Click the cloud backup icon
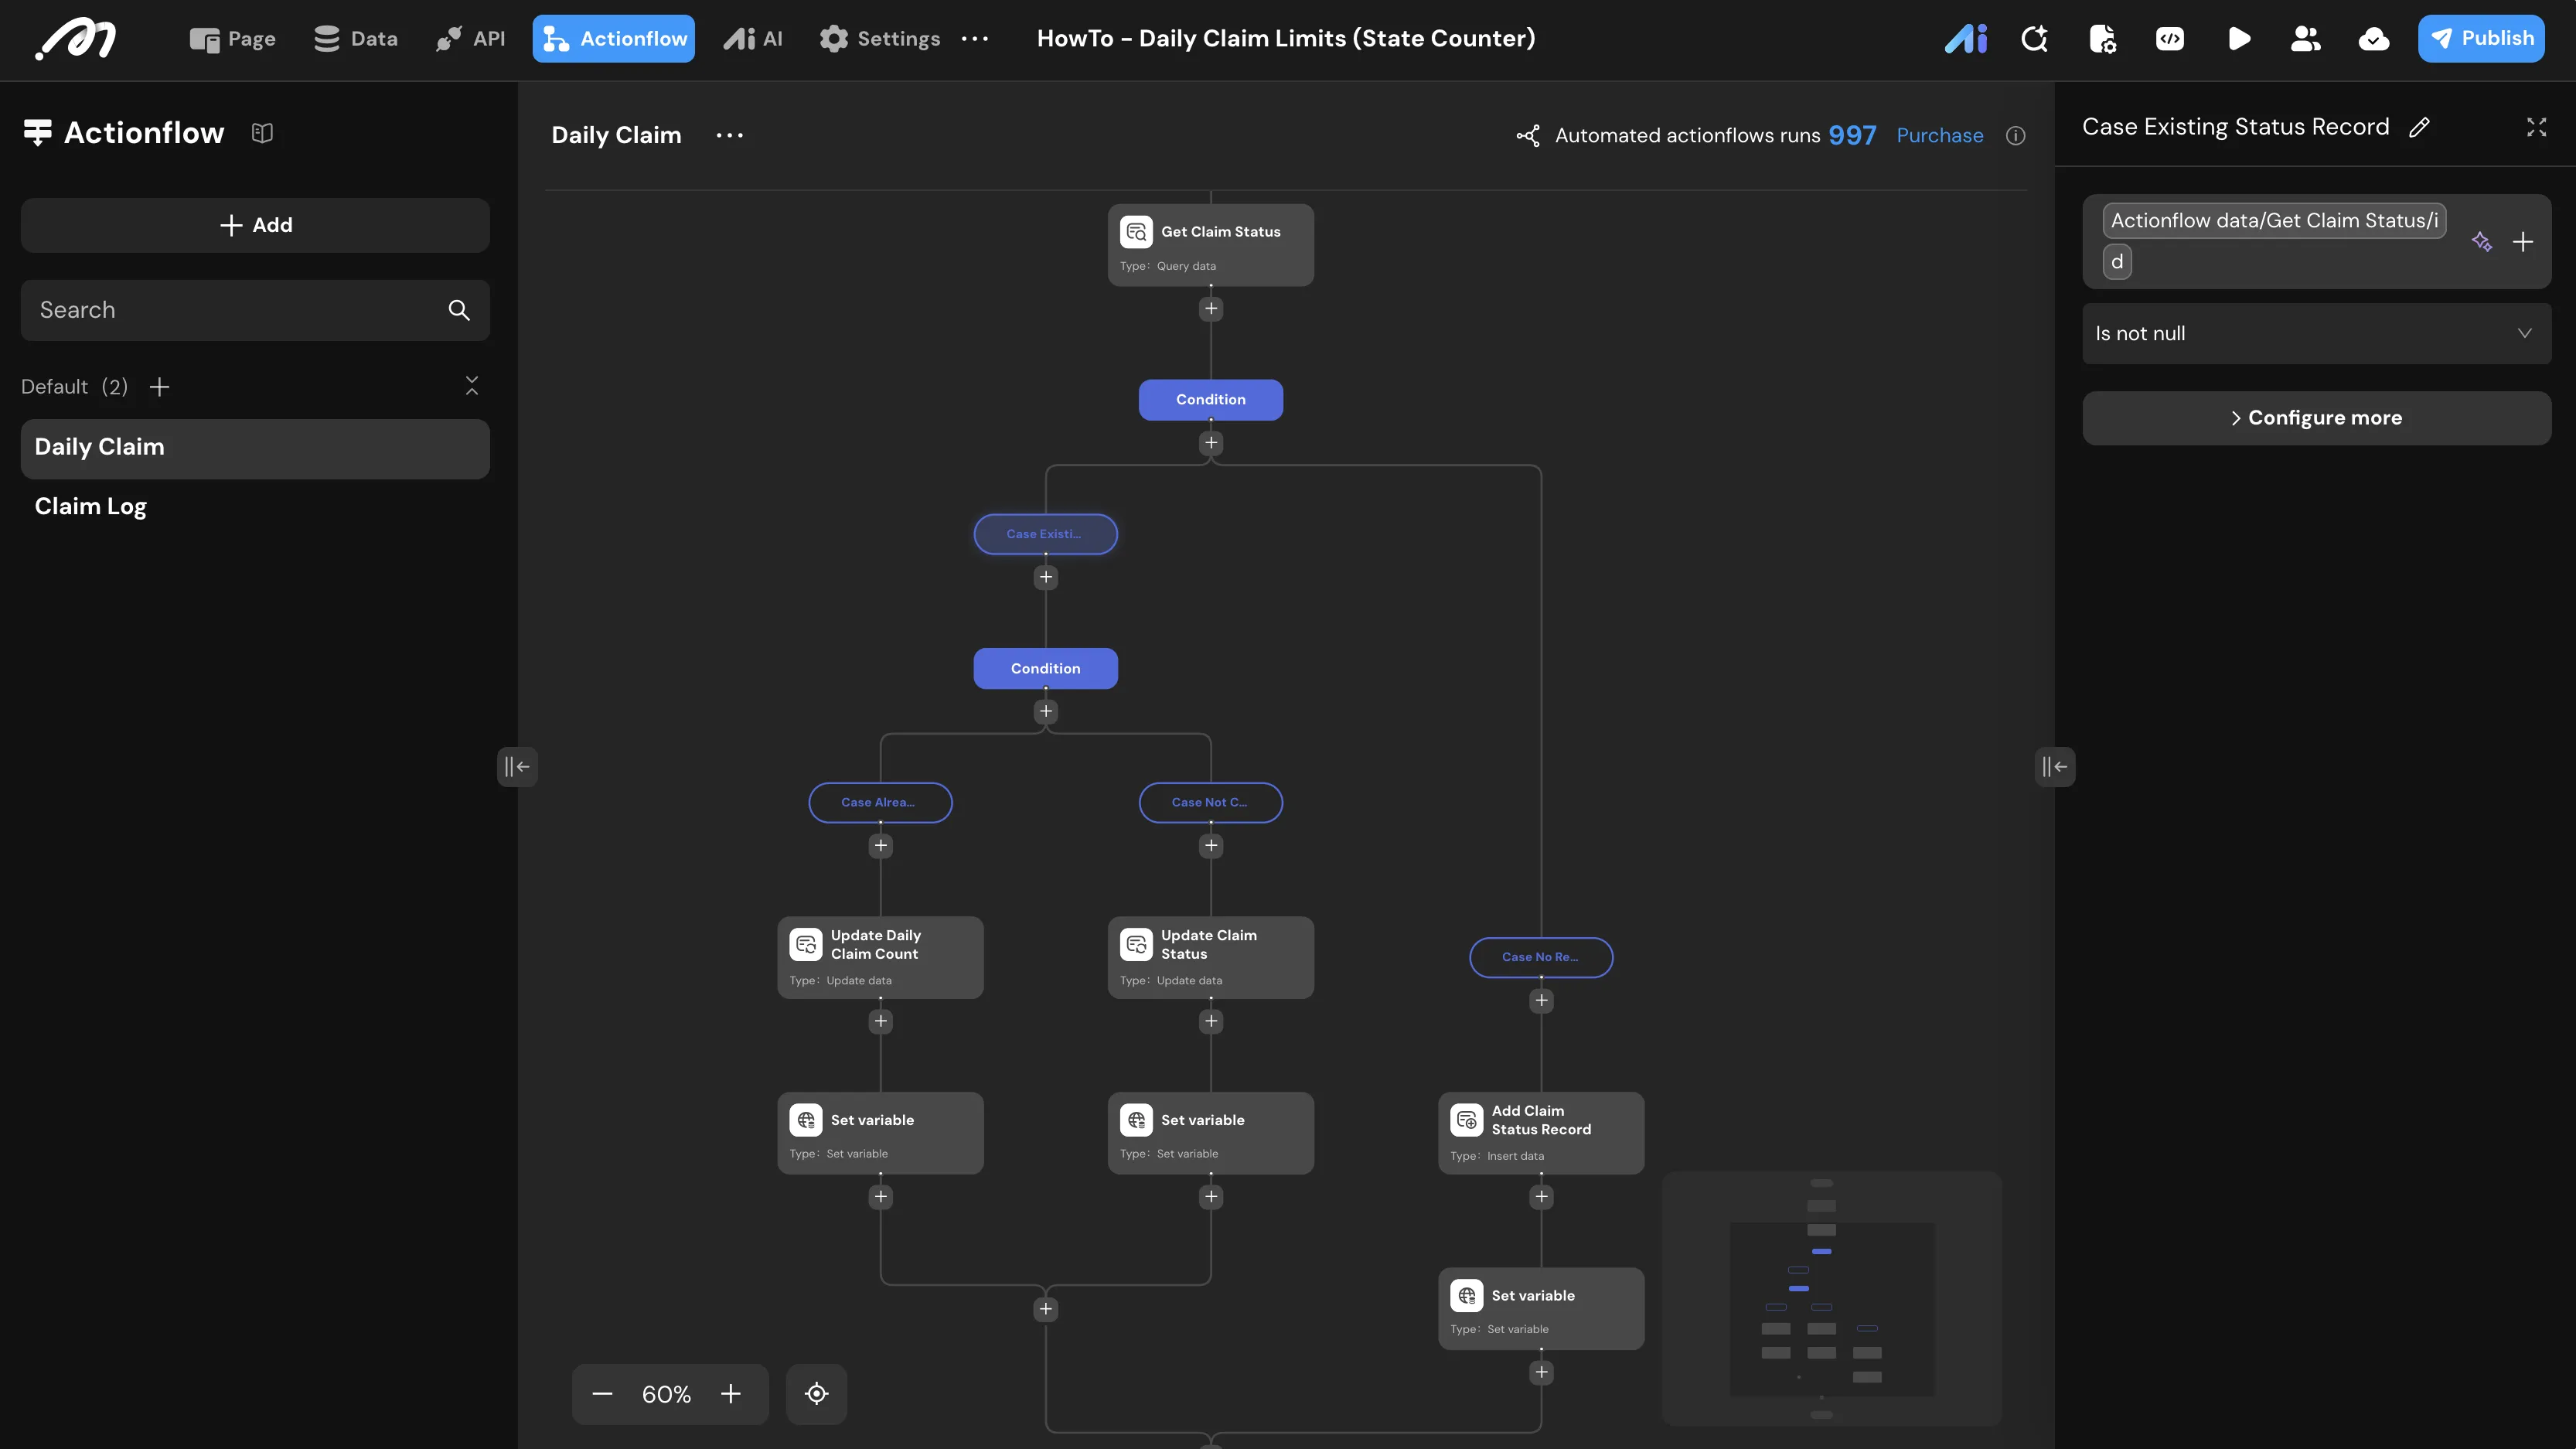 [x=2374, y=39]
